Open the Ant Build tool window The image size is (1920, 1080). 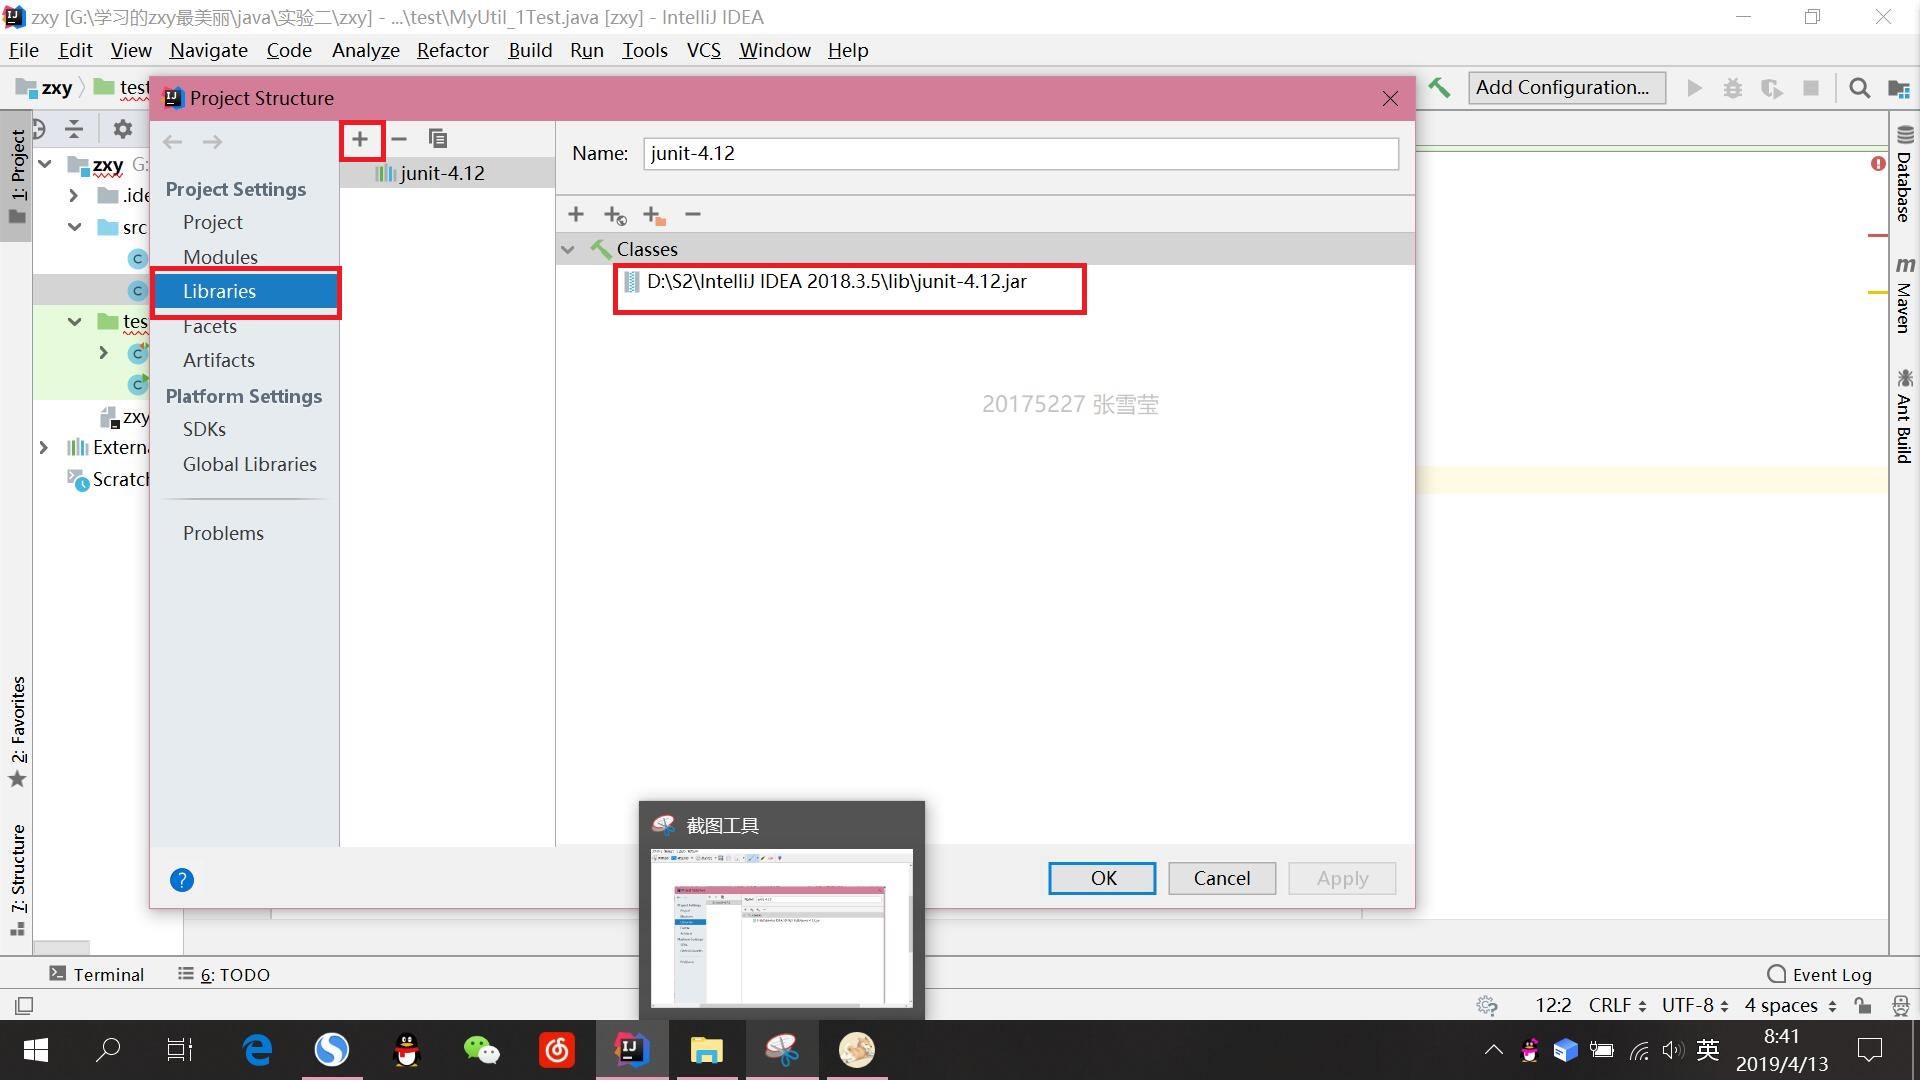click(1904, 416)
